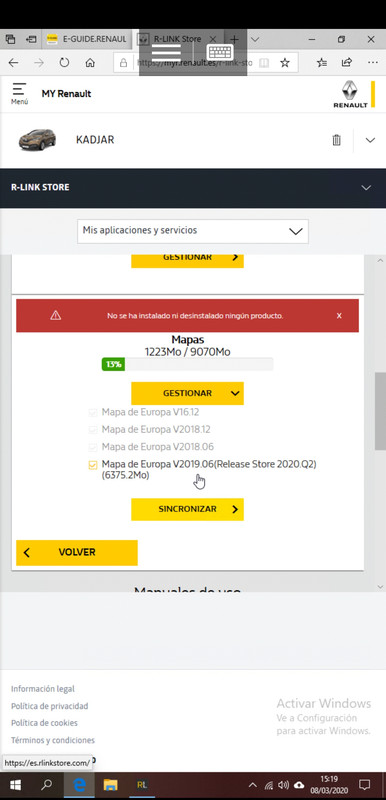Expand the Mapas GESTIONAR button
The width and height of the screenshot is (386, 800).
[x=188, y=393]
